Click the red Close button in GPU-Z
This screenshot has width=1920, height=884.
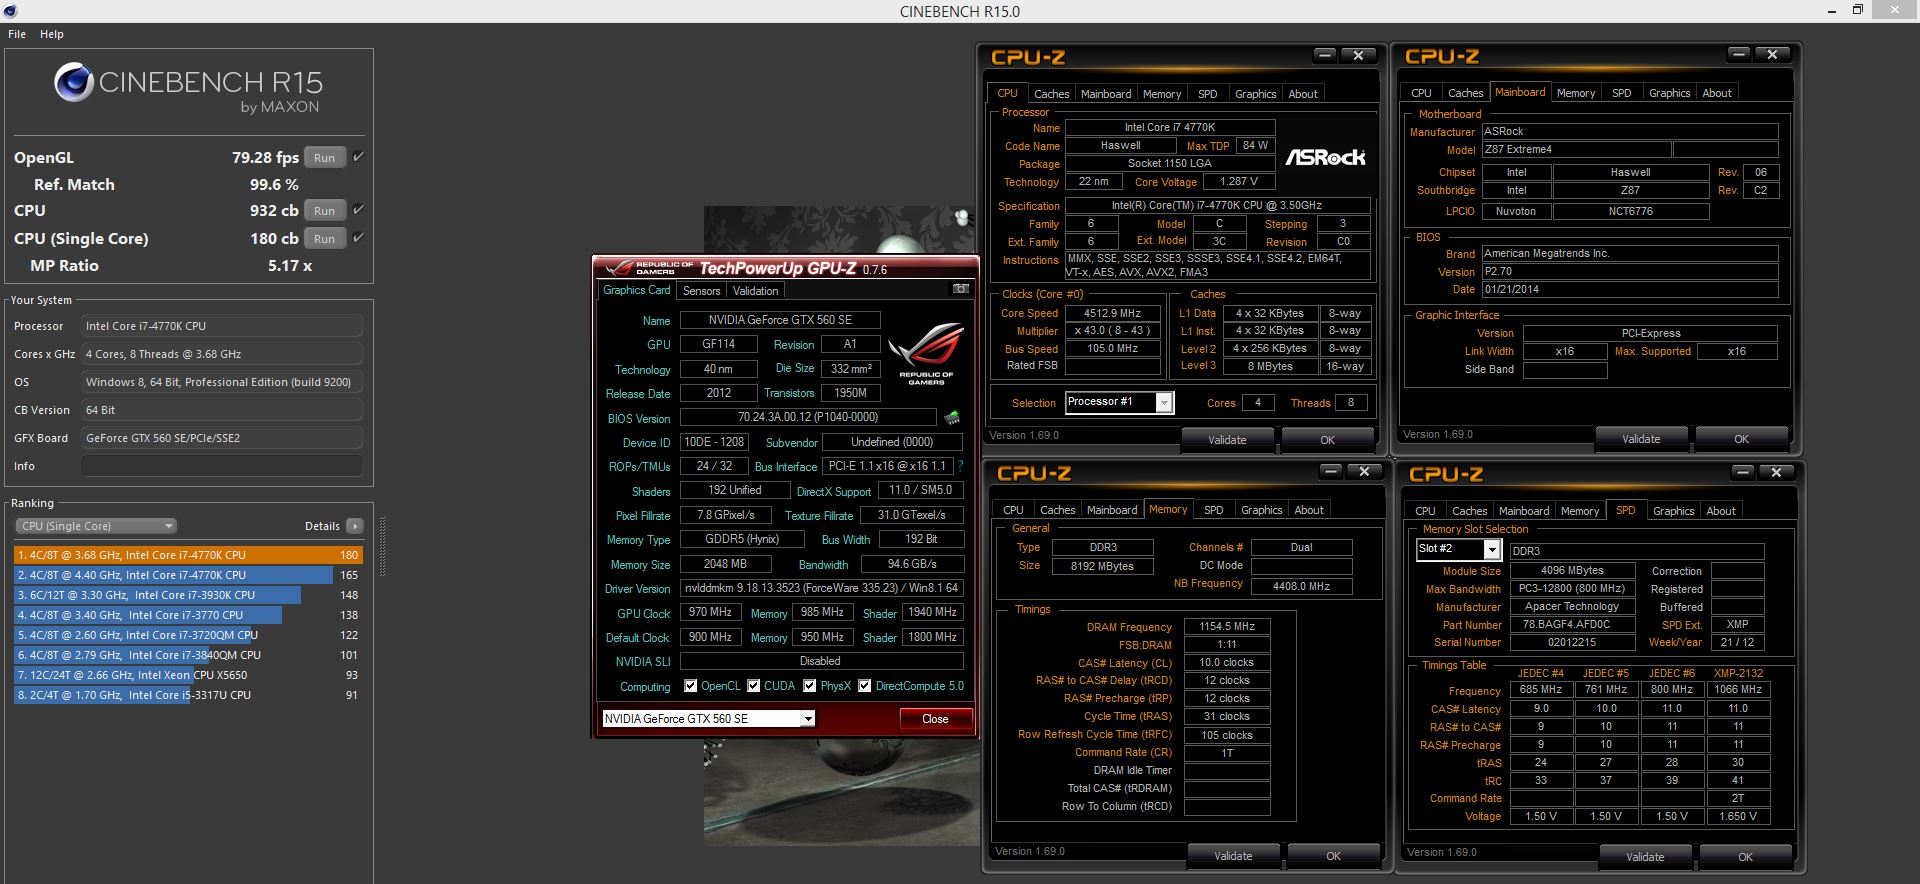935,719
